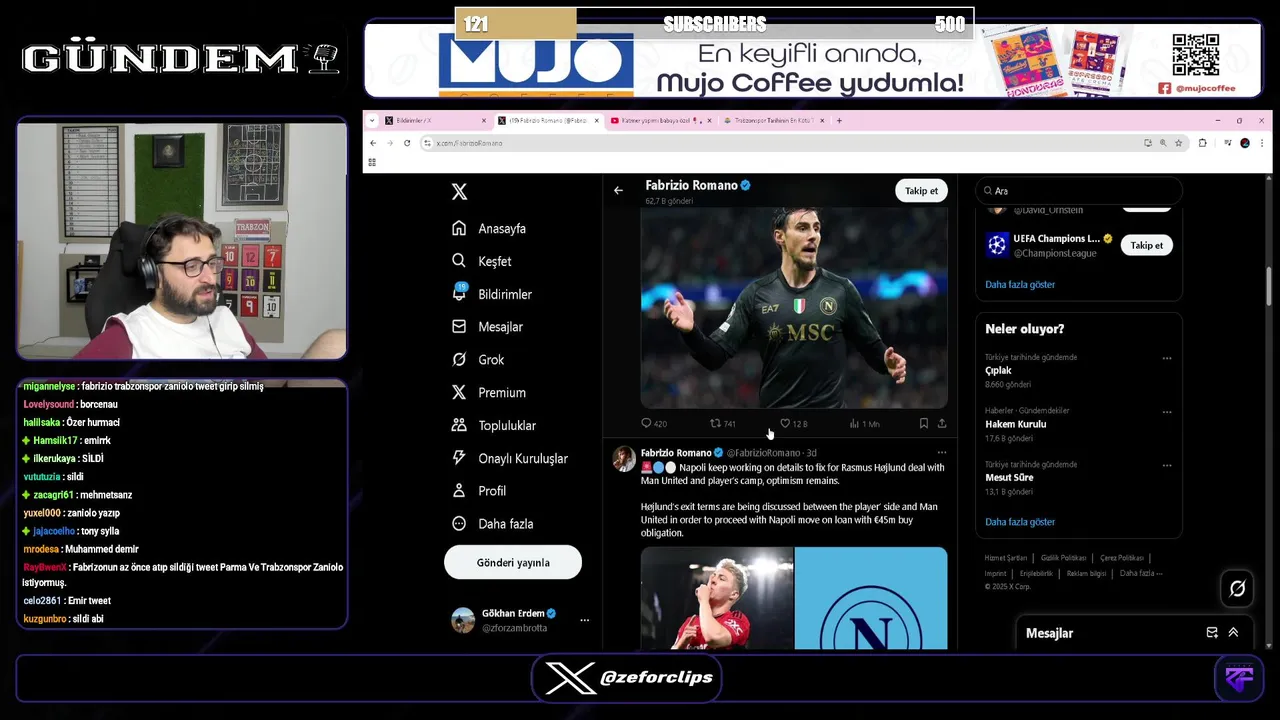
Task: Open a new browser tab
Action: click(x=839, y=121)
